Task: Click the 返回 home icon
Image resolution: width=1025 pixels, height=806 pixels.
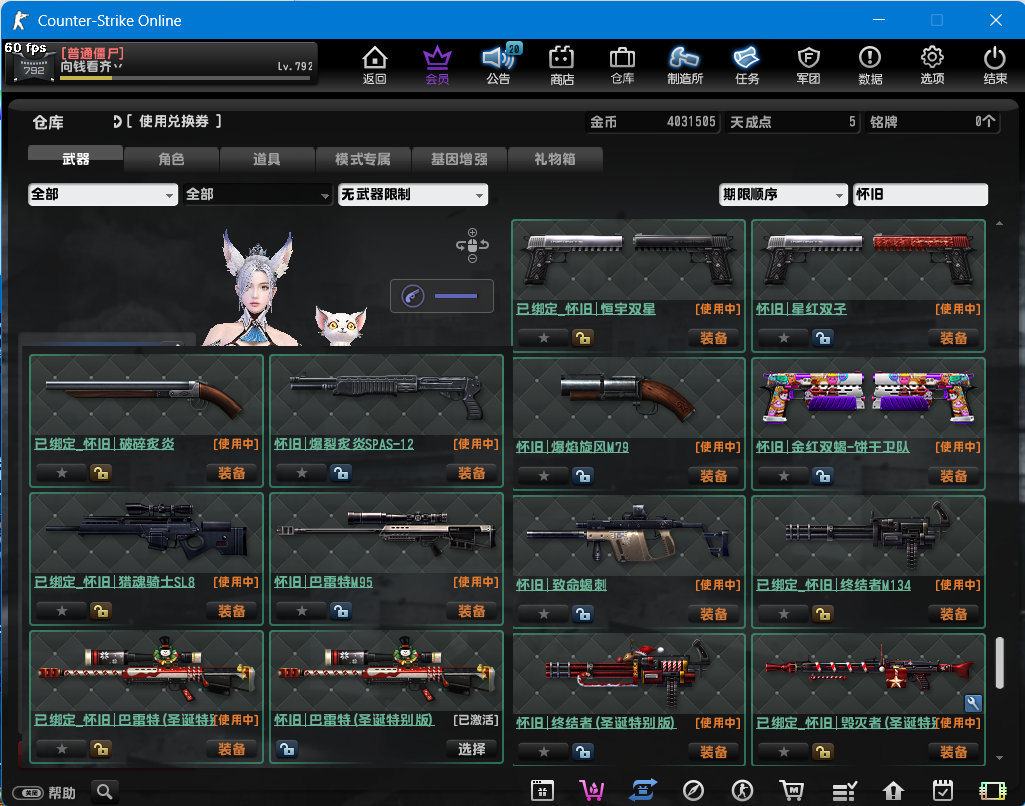Action: coord(375,65)
